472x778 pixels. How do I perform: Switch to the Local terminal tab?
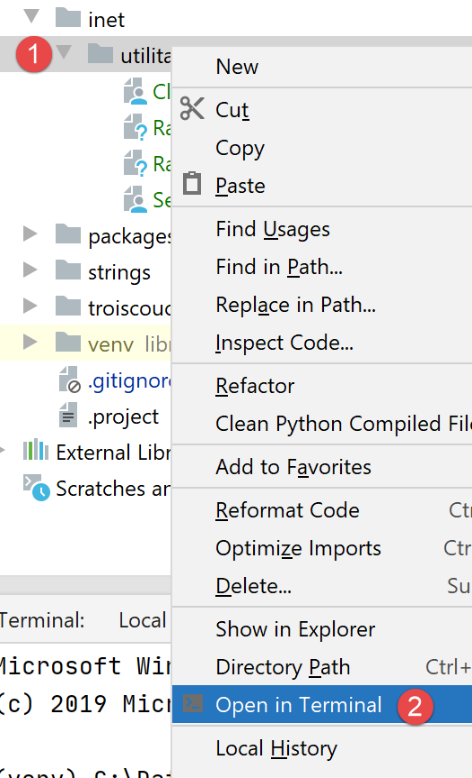(142, 621)
